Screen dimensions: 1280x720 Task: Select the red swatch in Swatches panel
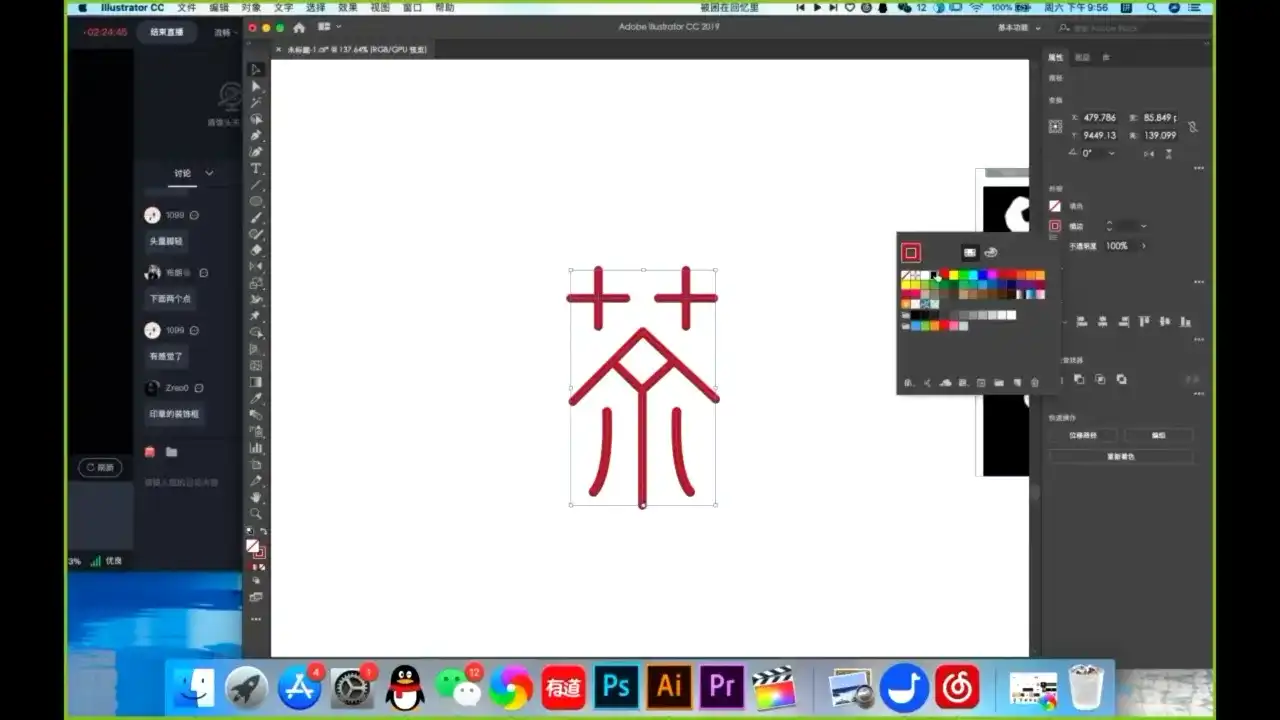pyautogui.click(x=945, y=273)
